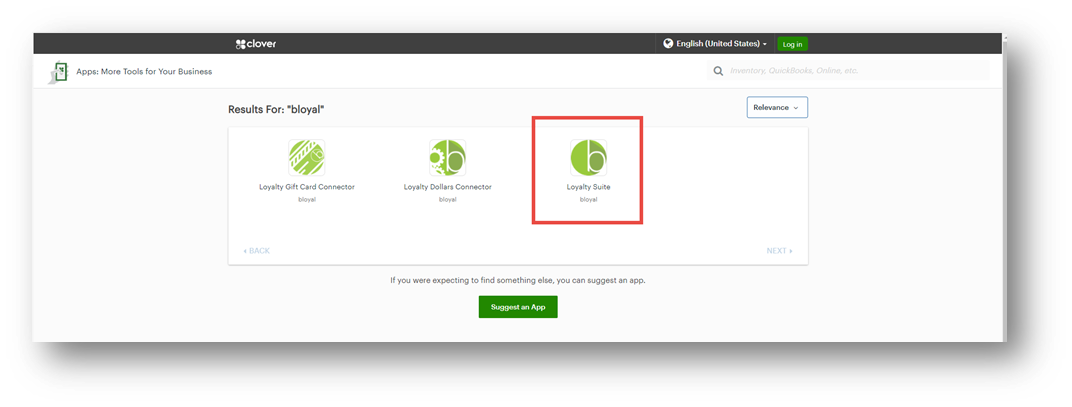1072x407 pixels.
Task: Expand the Relevance sort dropdown
Action: (777, 107)
